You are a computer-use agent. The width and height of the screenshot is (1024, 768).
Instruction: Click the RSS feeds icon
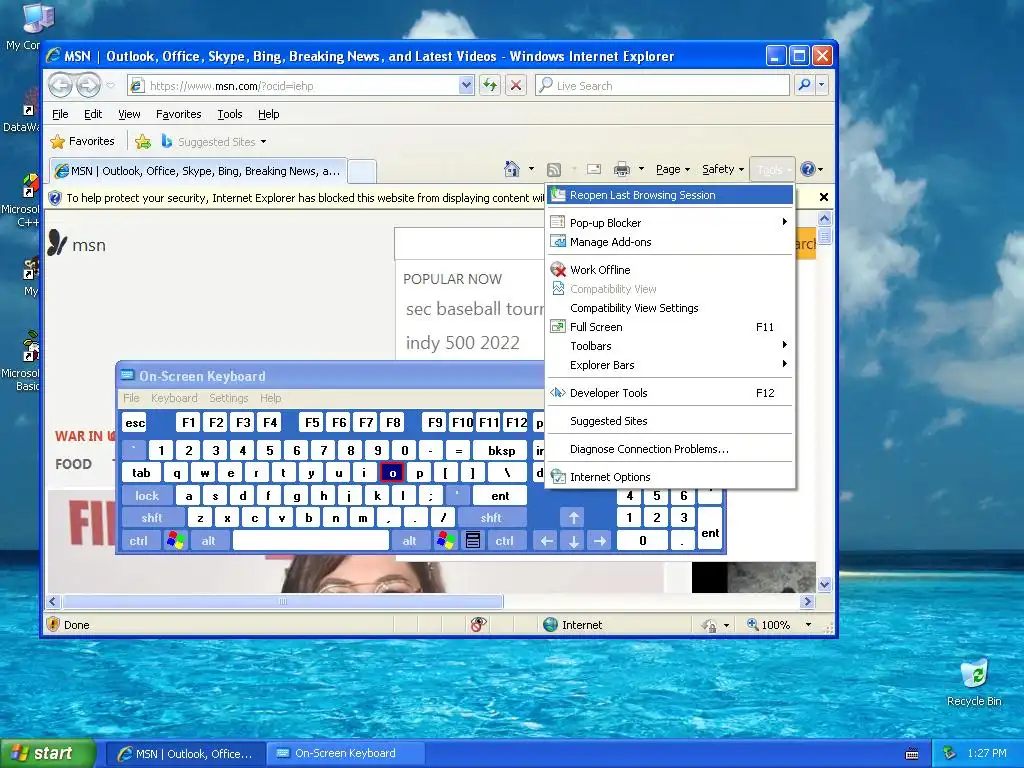click(x=554, y=170)
